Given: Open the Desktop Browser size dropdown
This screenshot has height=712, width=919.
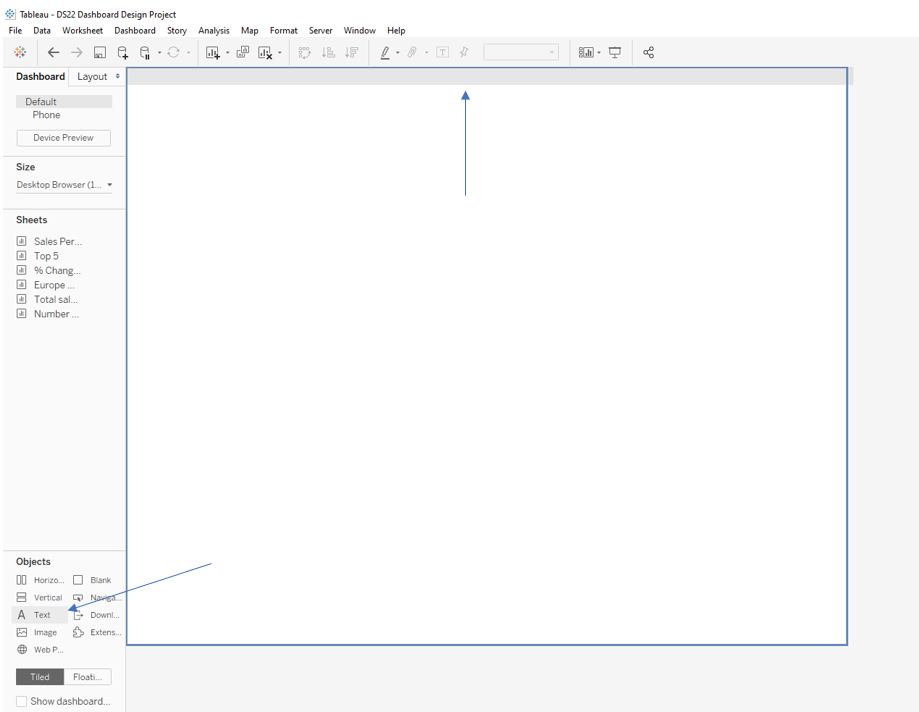Looking at the screenshot, I should (x=64, y=185).
